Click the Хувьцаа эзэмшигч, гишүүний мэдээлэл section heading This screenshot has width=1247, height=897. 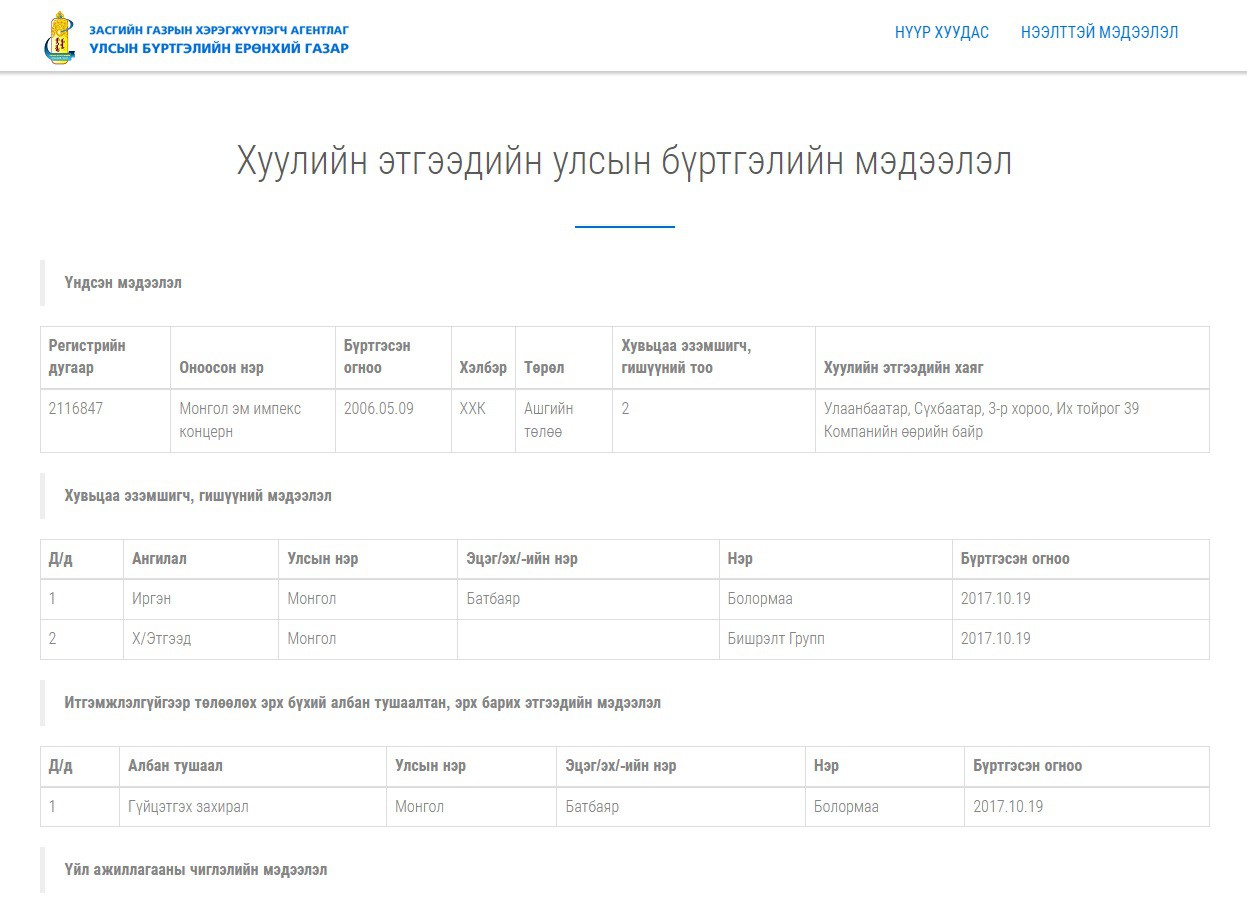[x=198, y=496]
